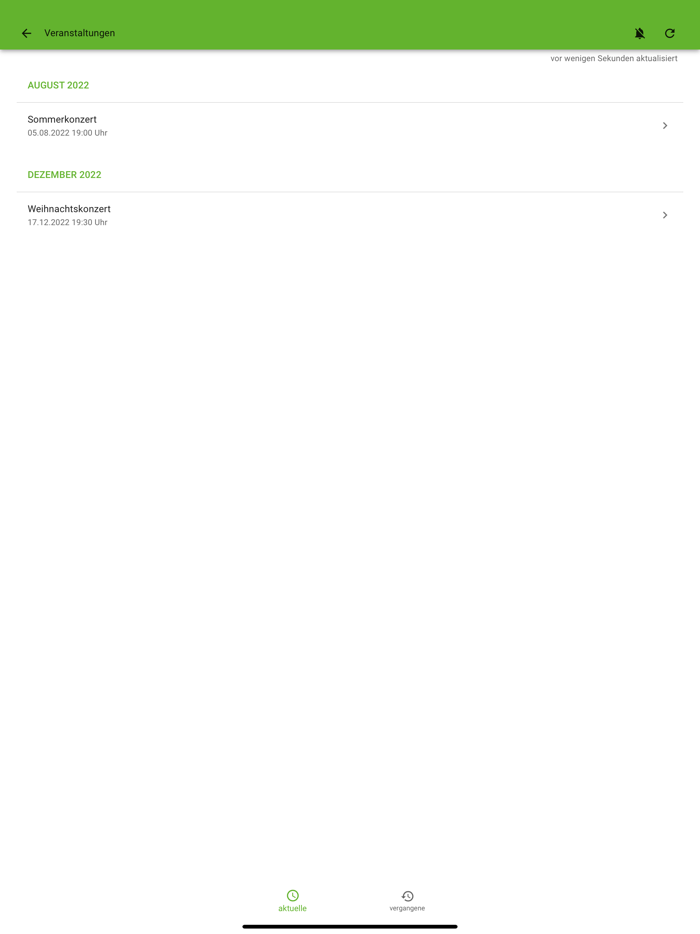The width and height of the screenshot is (700, 934).
Task: Click the 'vor wenigen Sekunden aktualisiert' status text
Action: pos(614,58)
